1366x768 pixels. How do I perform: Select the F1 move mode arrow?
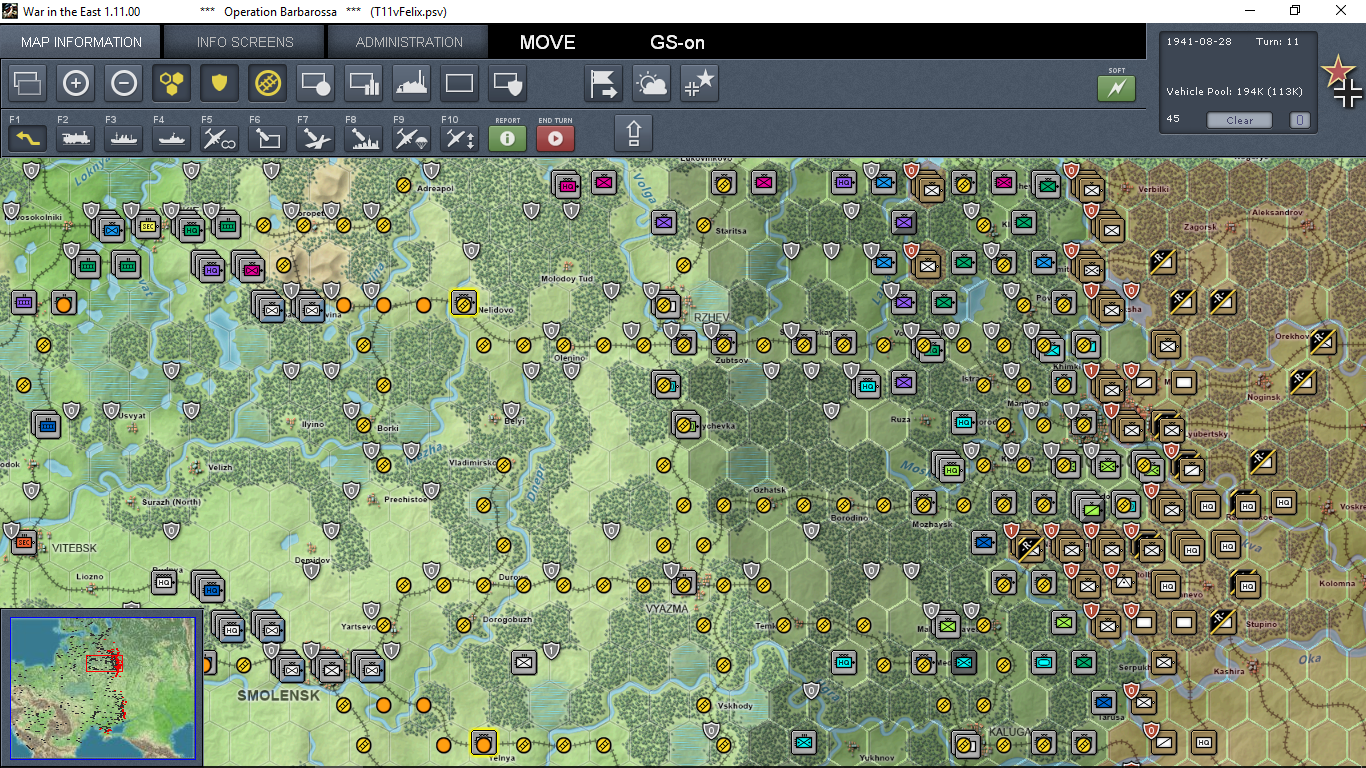coord(28,138)
